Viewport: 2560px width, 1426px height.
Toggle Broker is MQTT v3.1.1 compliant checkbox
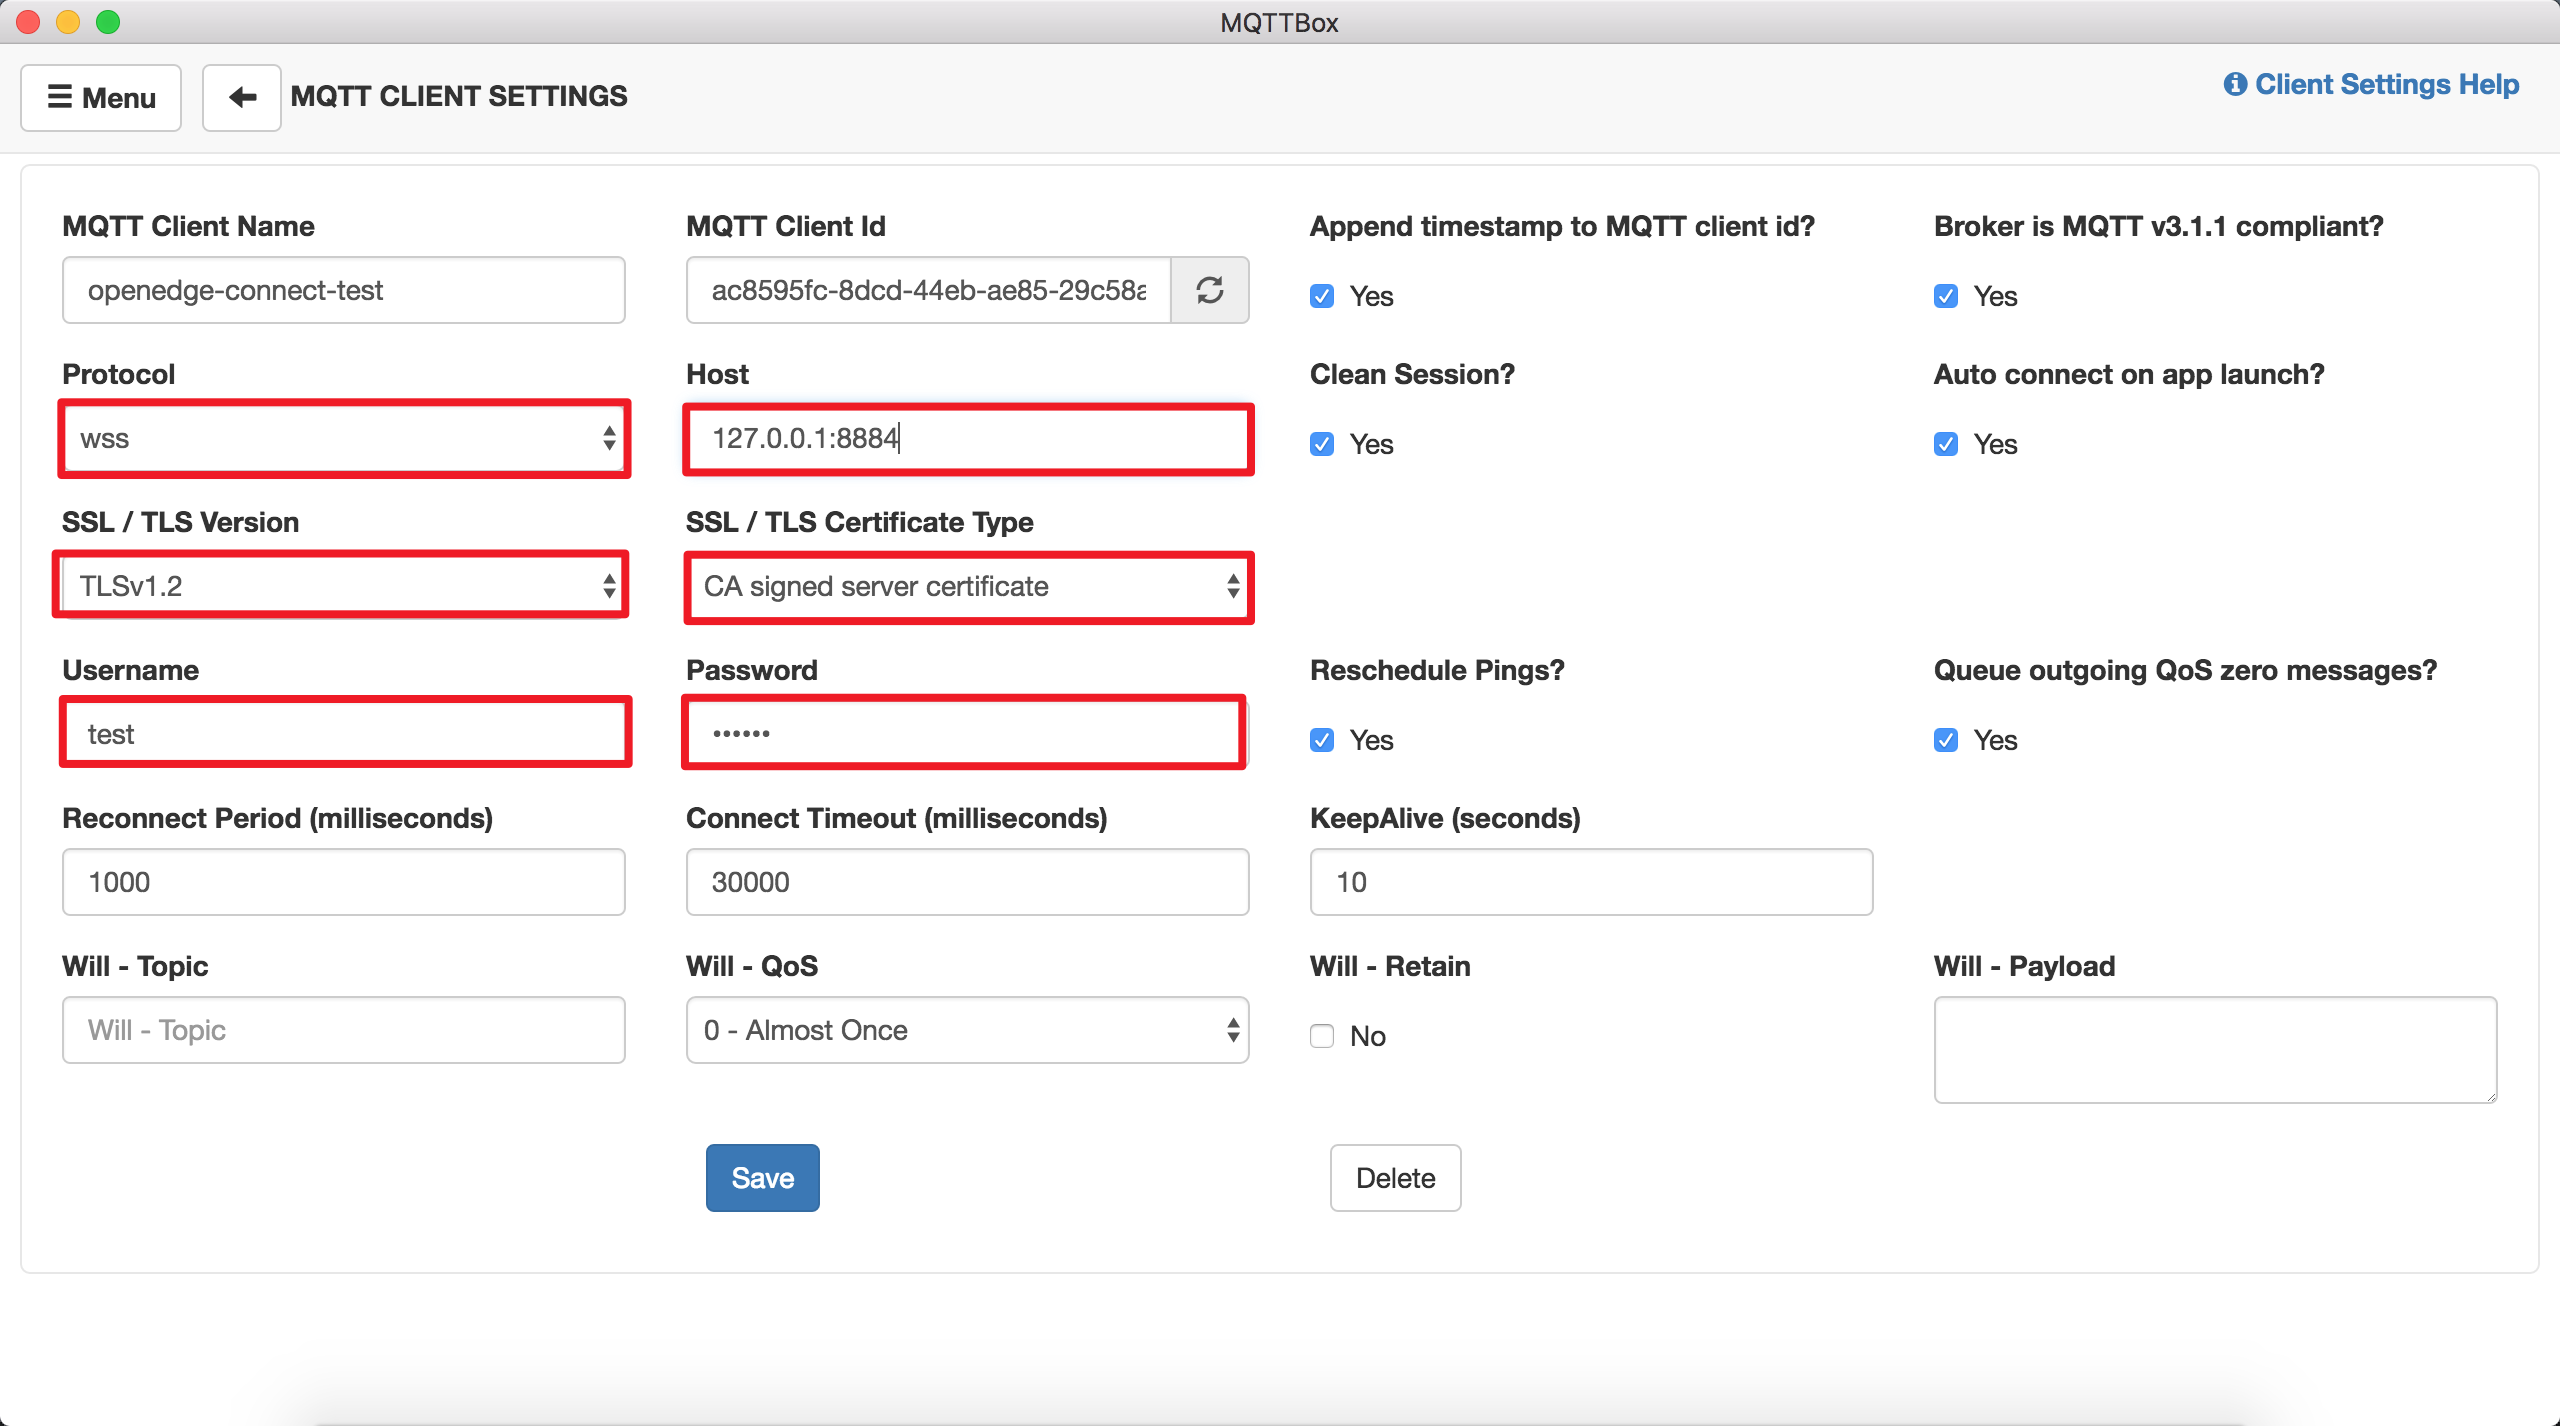coord(1946,296)
